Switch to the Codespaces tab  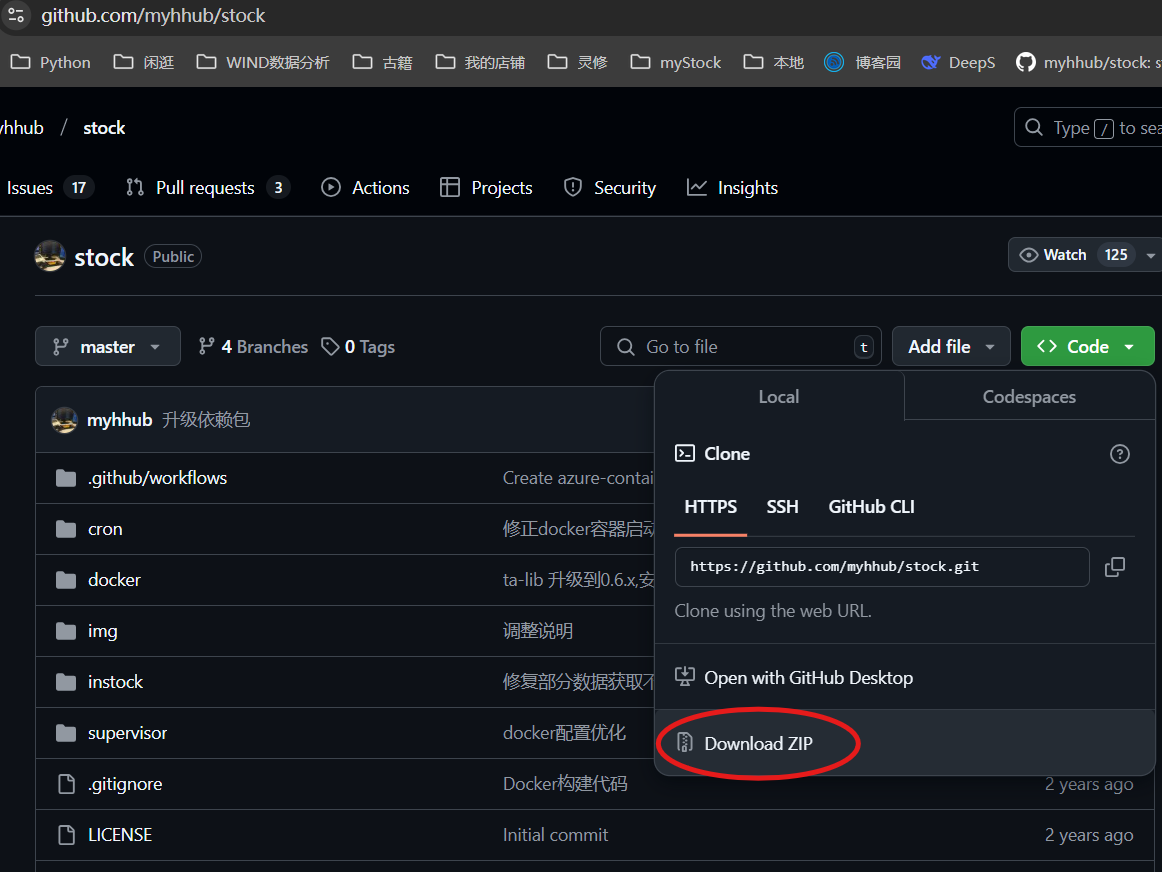(1029, 396)
